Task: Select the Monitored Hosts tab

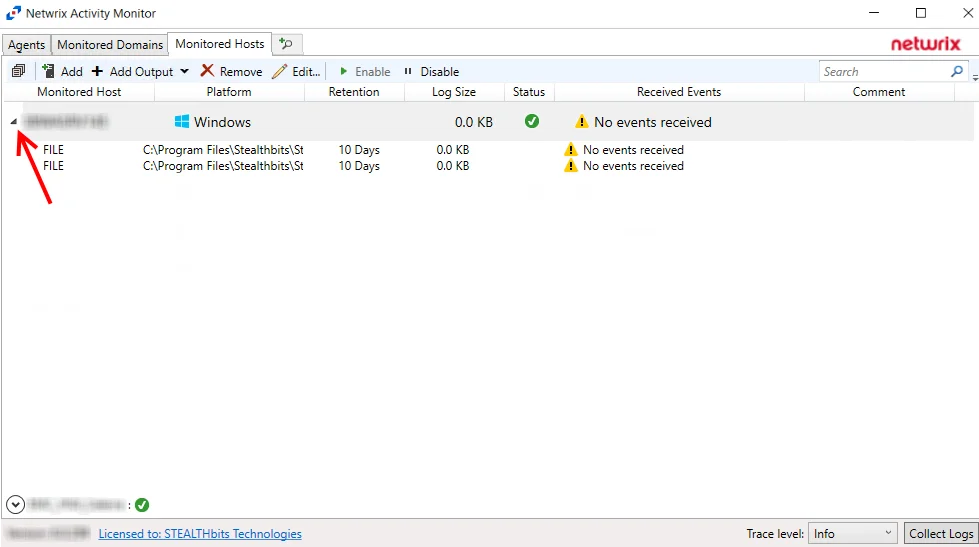Action: point(220,44)
